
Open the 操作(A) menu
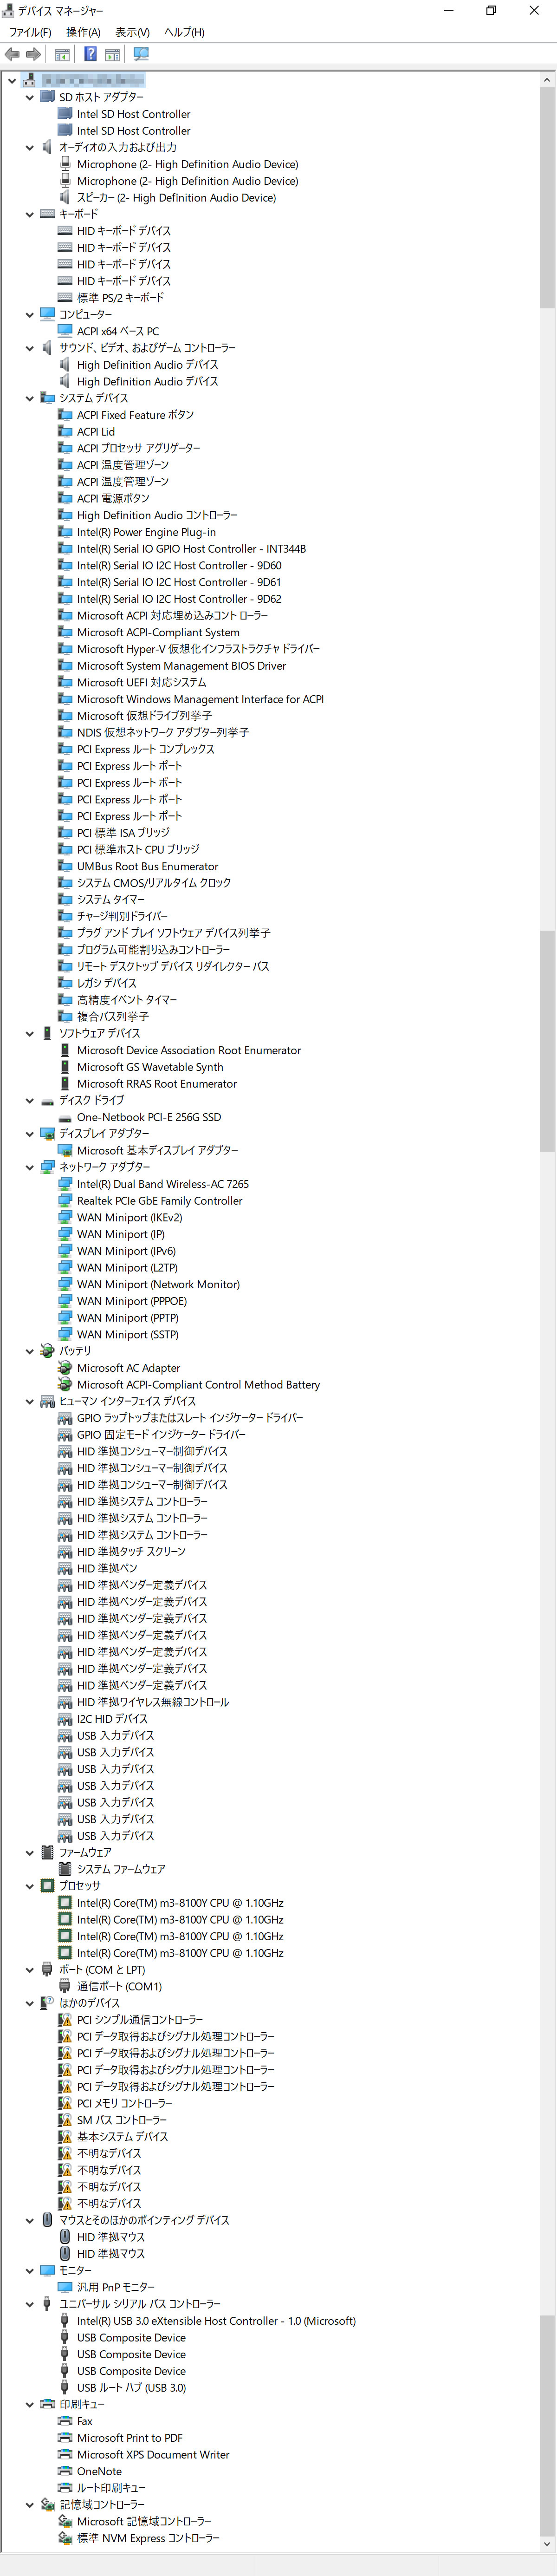tap(83, 32)
